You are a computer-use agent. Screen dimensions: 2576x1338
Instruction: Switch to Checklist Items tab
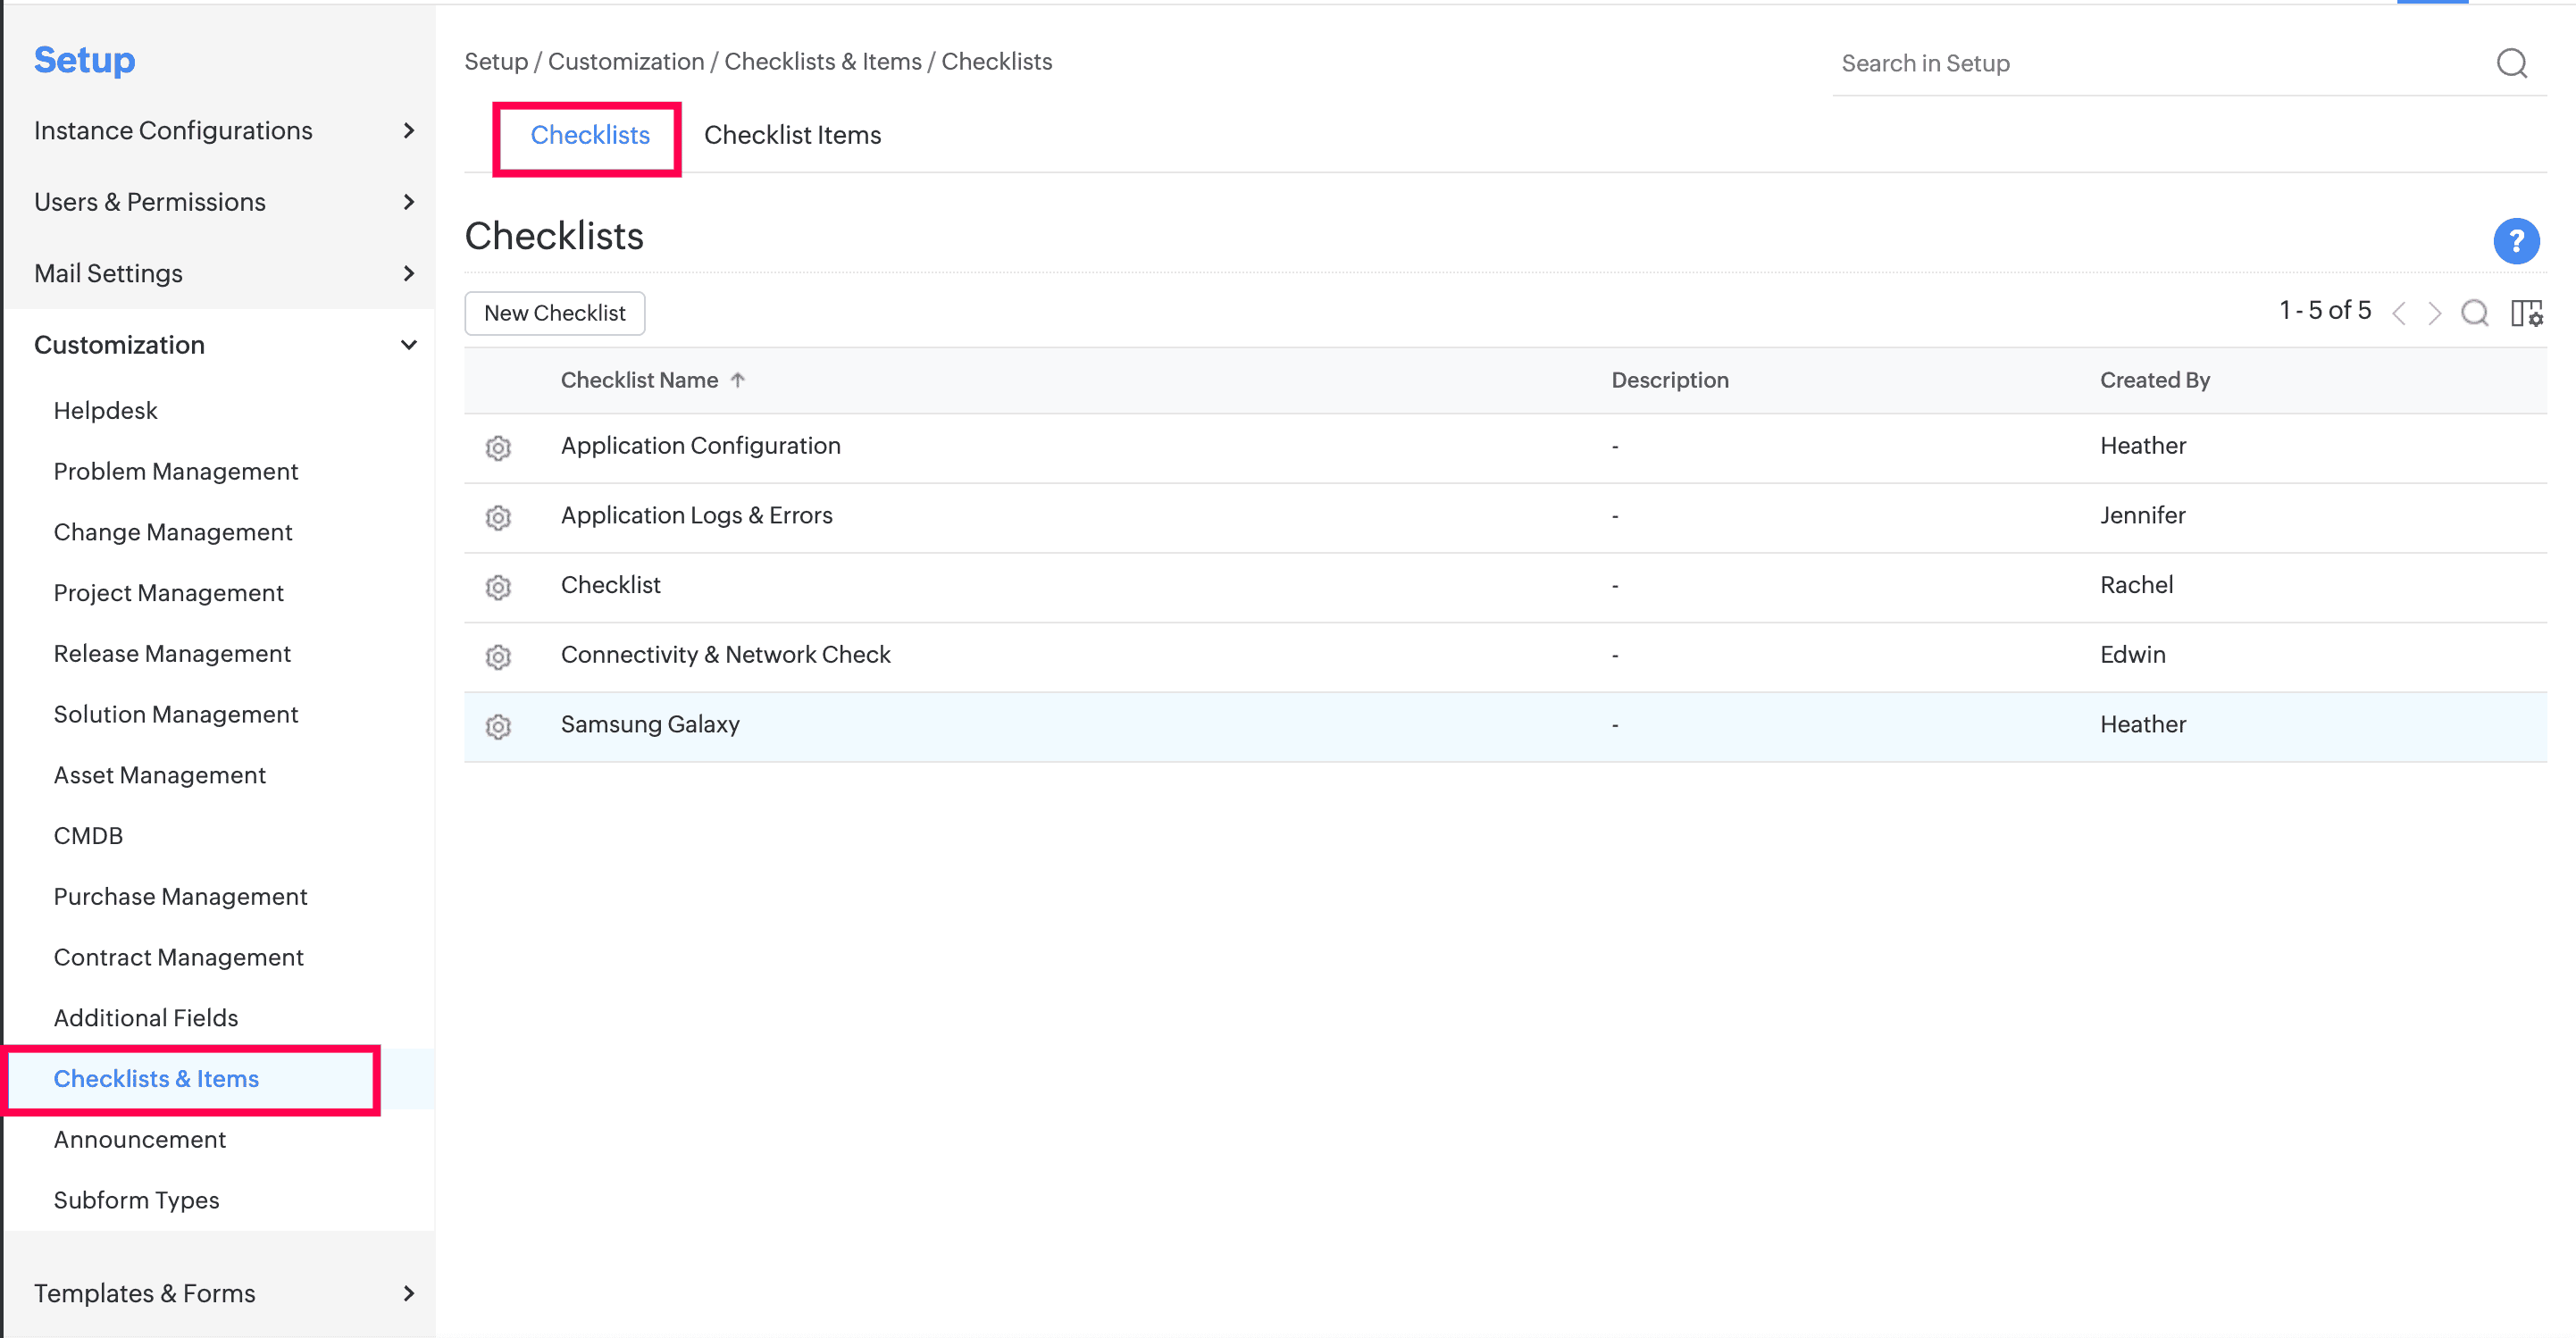pos(792,135)
